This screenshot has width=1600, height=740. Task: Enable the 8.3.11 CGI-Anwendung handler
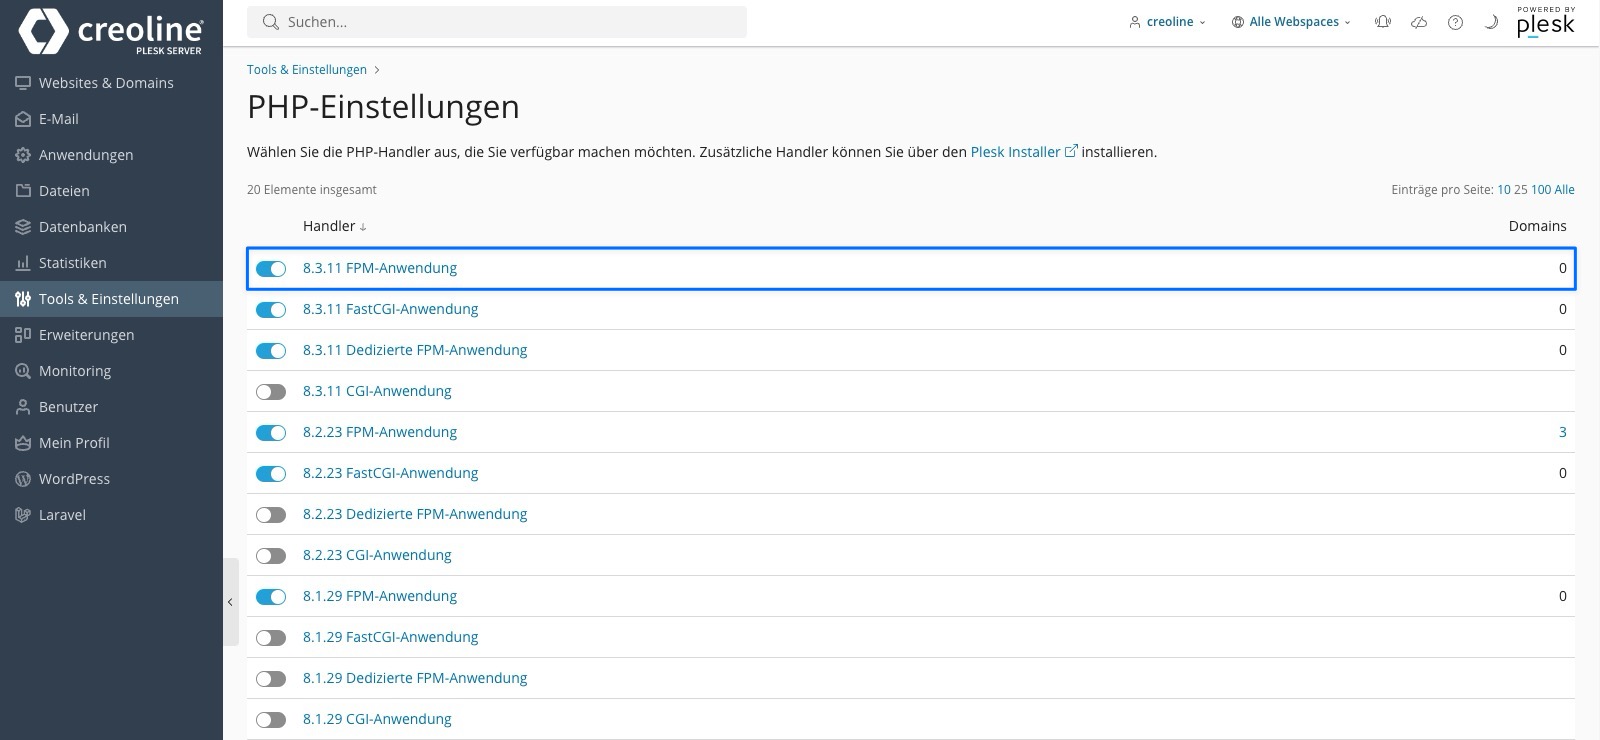pyautogui.click(x=271, y=392)
